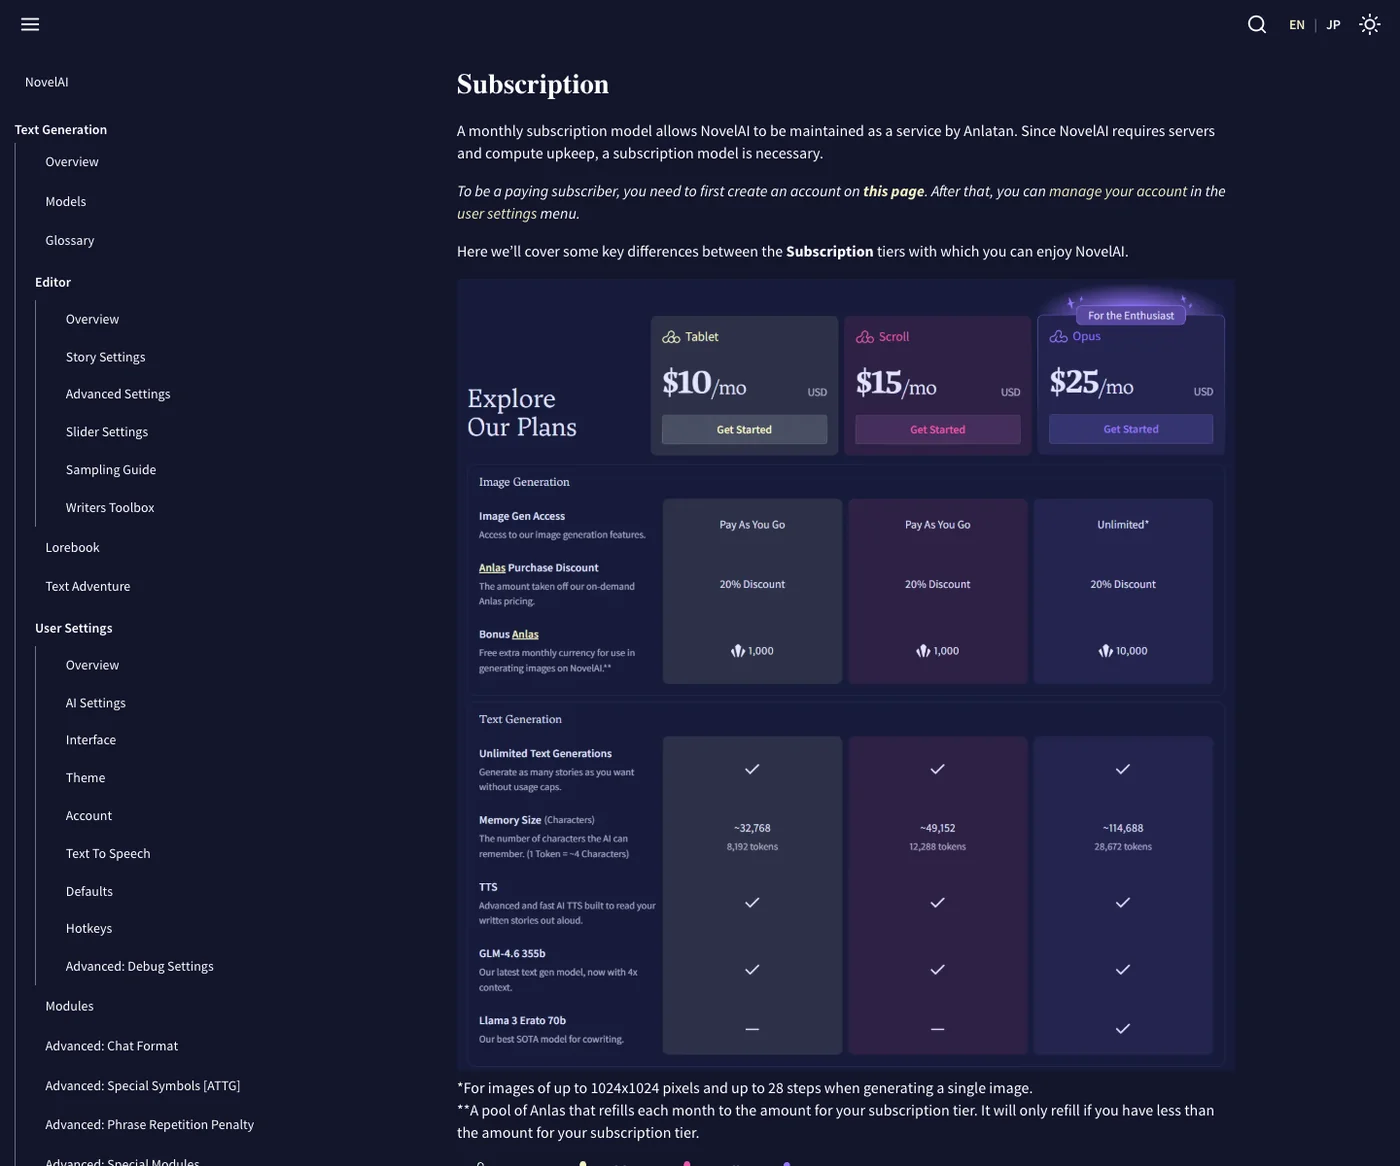The height and width of the screenshot is (1166, 1400).
Task: Click Tablet checkmark for GLM-4.6 355b
Action: pos(752,970)
